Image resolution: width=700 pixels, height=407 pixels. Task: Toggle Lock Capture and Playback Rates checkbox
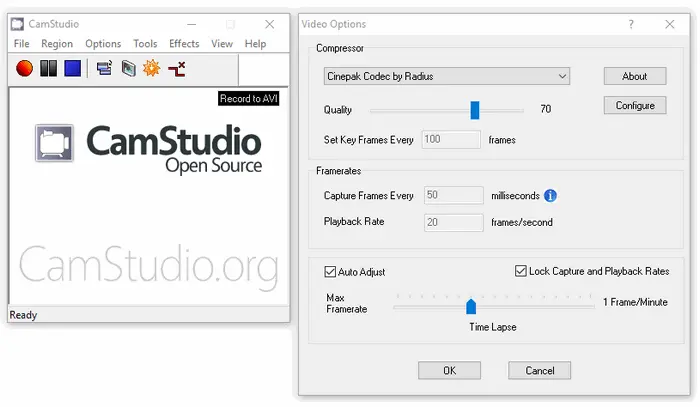pyautogui.click(x=520, y=271)
